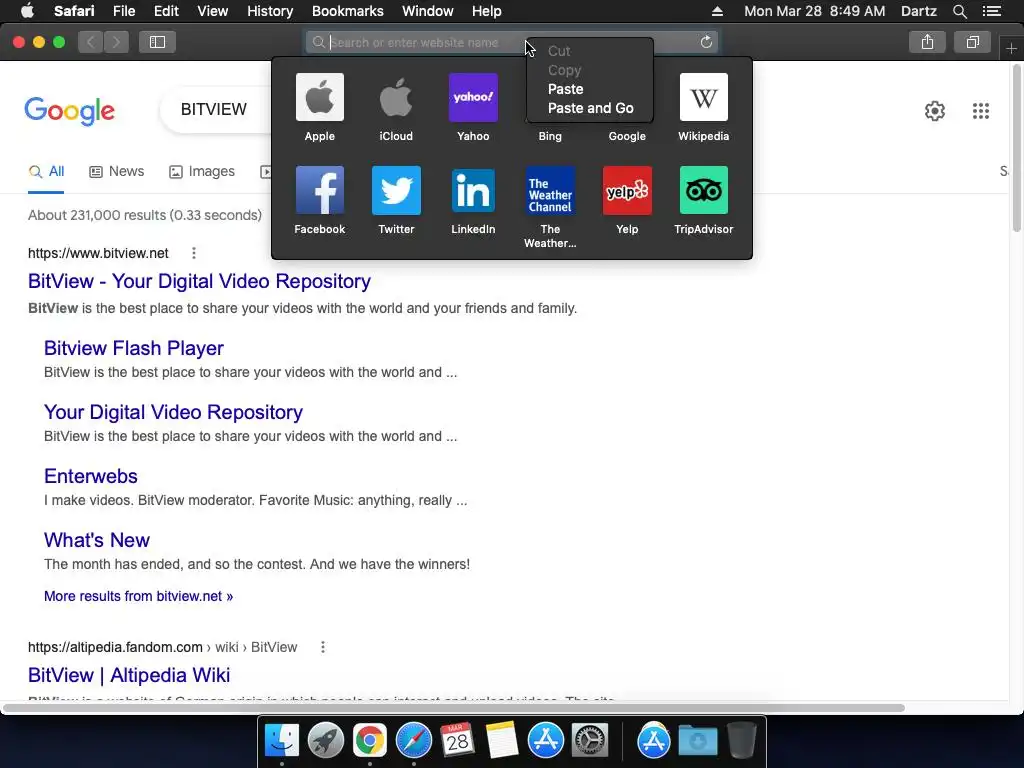Open System Preferences from the Dock

[590, 741]
